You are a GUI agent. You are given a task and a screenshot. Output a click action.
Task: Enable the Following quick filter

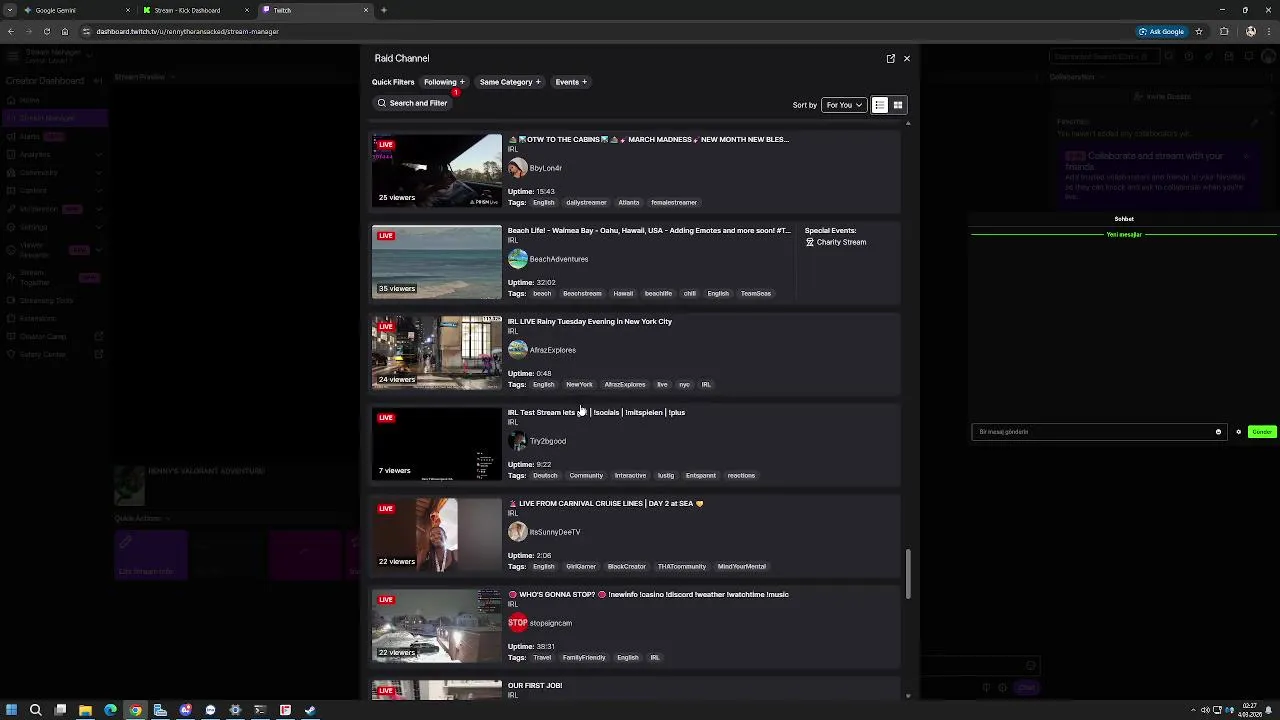(x=444, y=82)
